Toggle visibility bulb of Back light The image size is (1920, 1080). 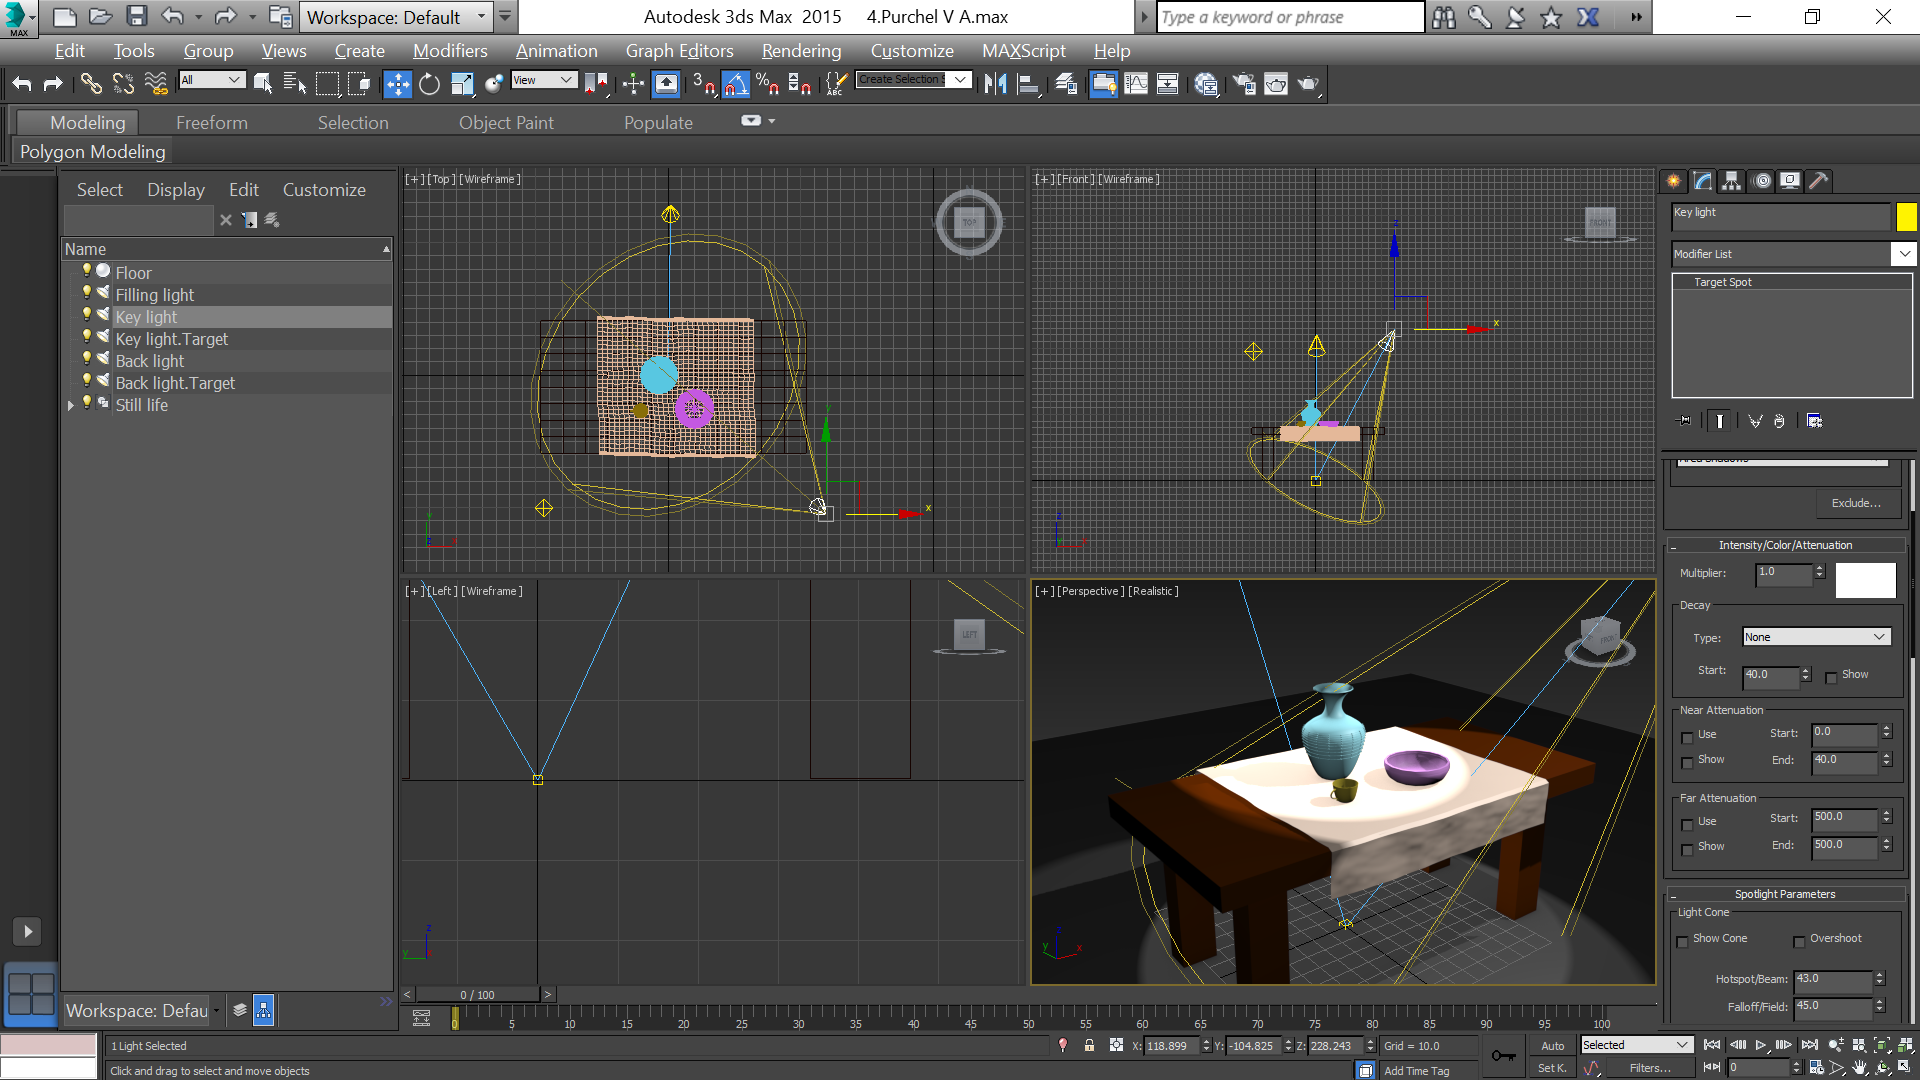coord(87,360)
